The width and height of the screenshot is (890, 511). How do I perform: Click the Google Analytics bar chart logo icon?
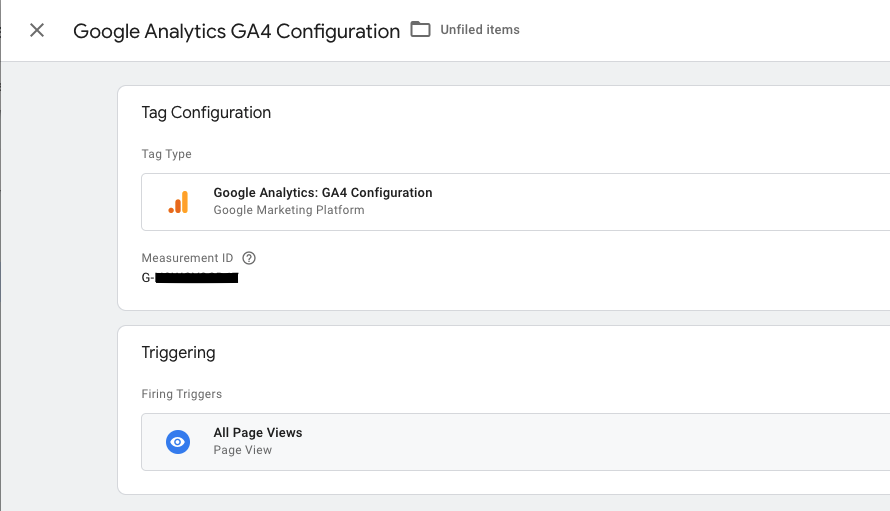(x=178, y=202)
